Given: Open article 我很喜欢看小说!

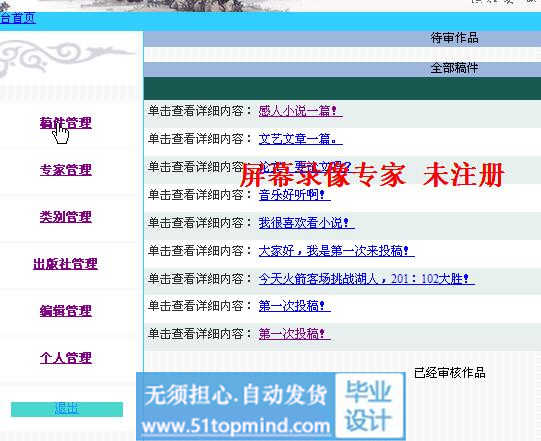Looking at the screenshot, I should 306,223.
